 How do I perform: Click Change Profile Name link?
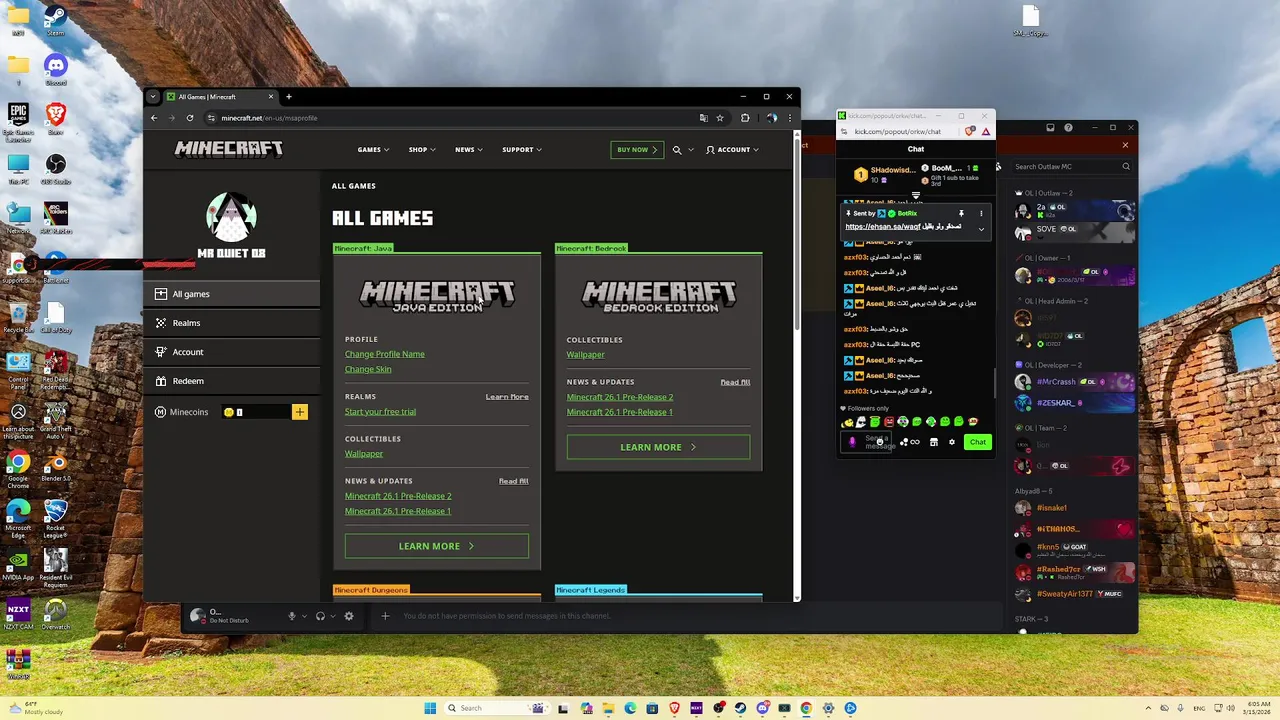point(384,354)
